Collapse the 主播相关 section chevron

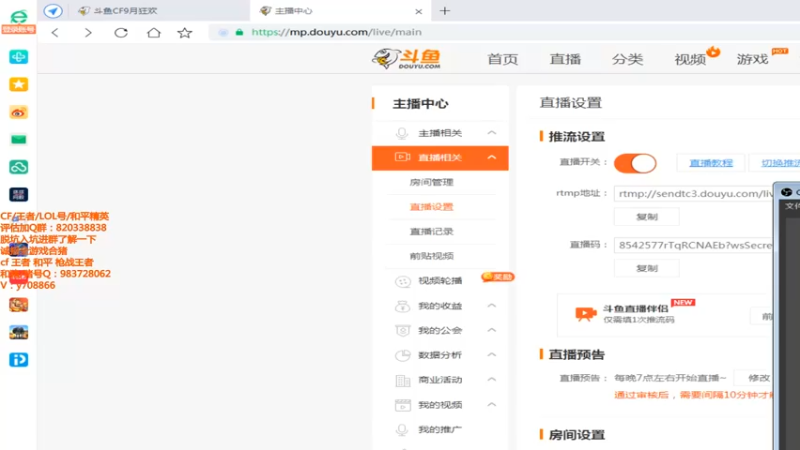coord(491,133)
